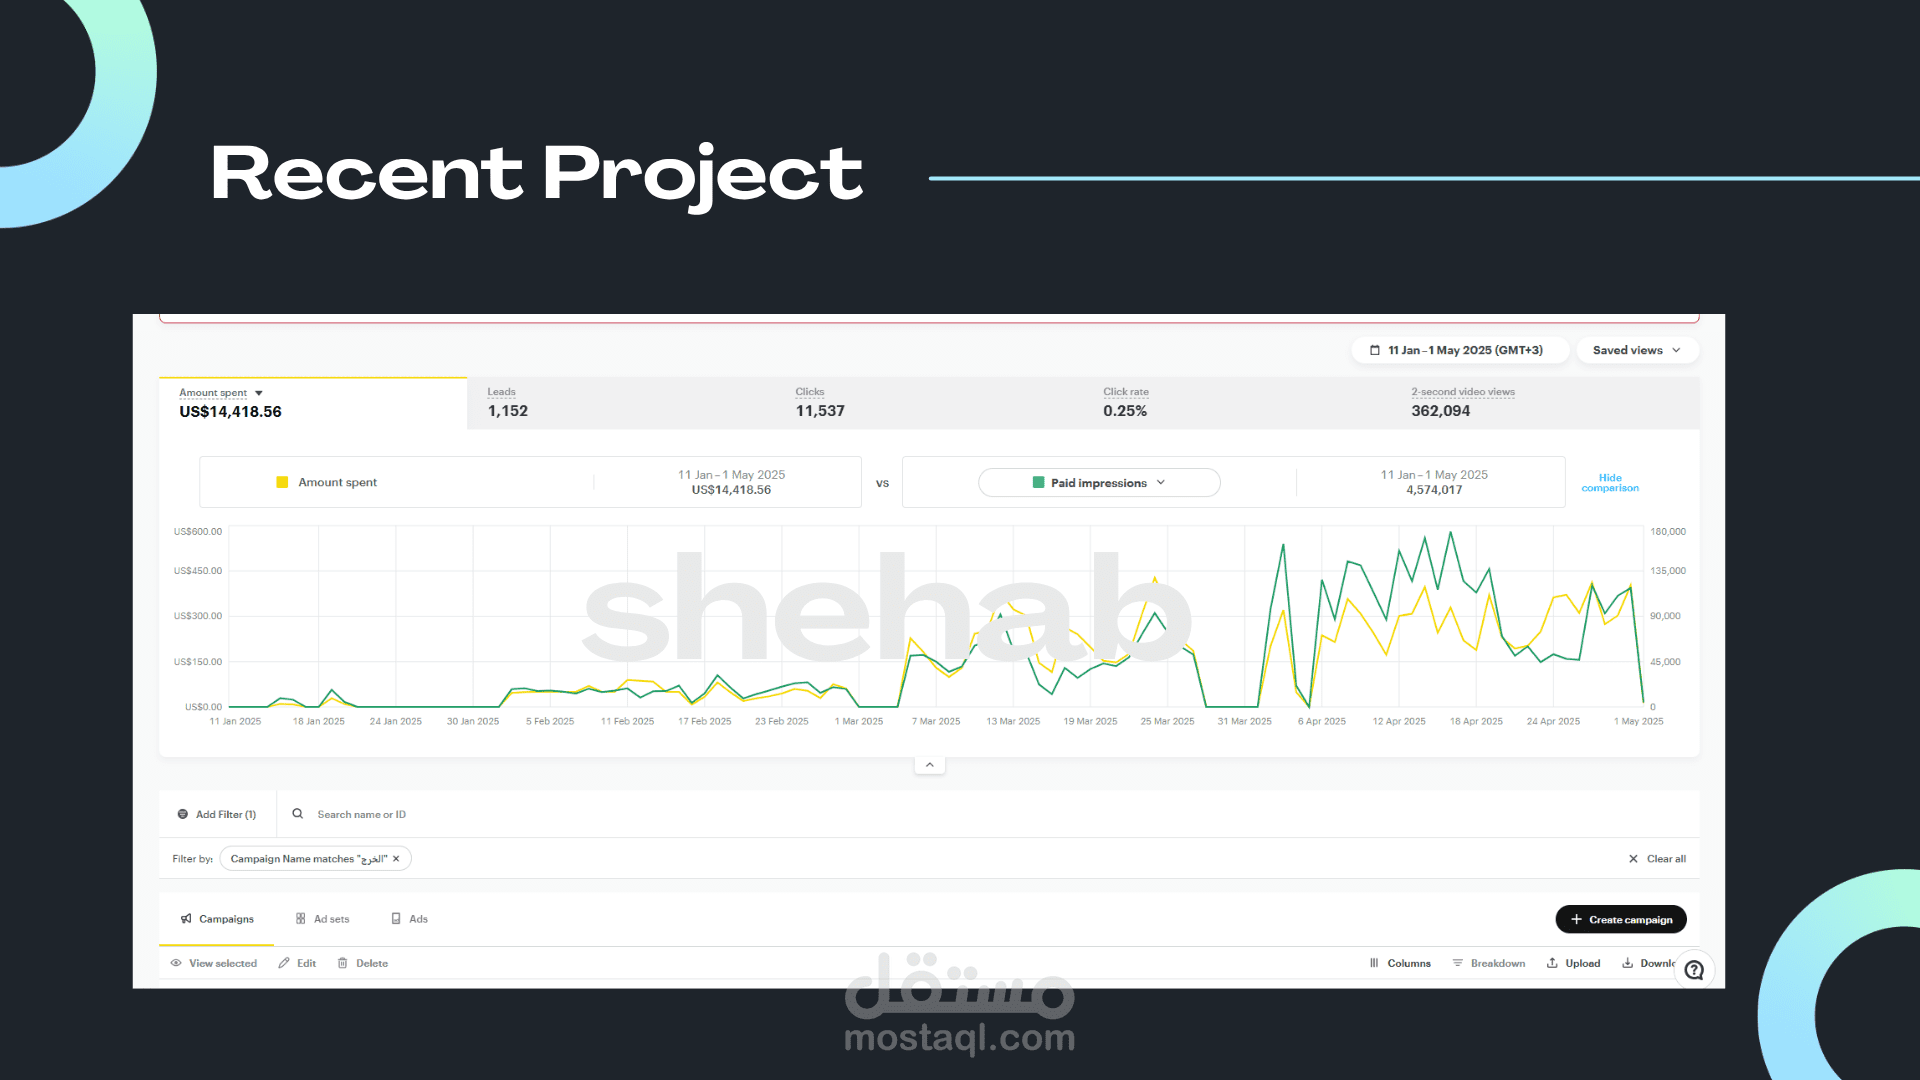
Task: Focus the Search name or ID field
Action: pos(990,814)
